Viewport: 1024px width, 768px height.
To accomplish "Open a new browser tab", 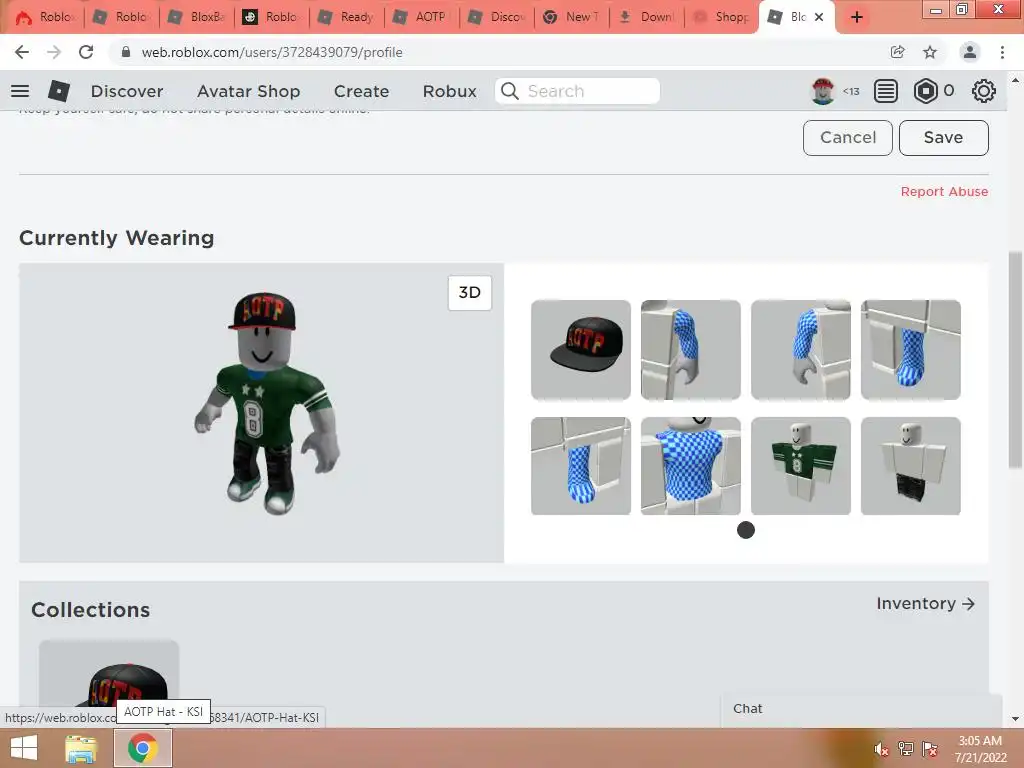I will pos(857,17).
